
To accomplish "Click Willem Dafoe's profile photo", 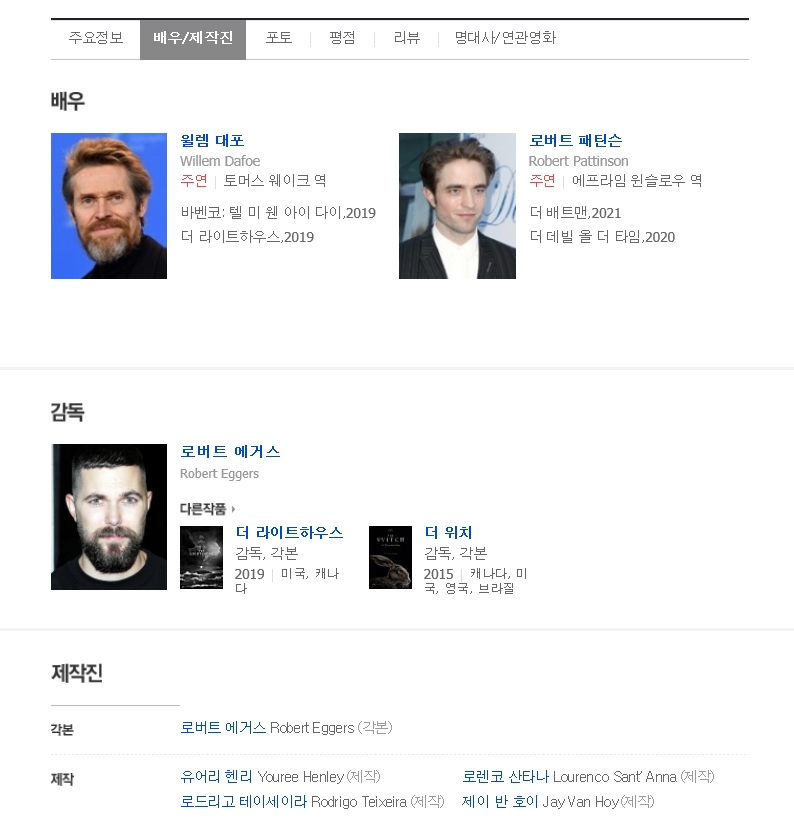I will pyautogui.click(x=109, y=206).
